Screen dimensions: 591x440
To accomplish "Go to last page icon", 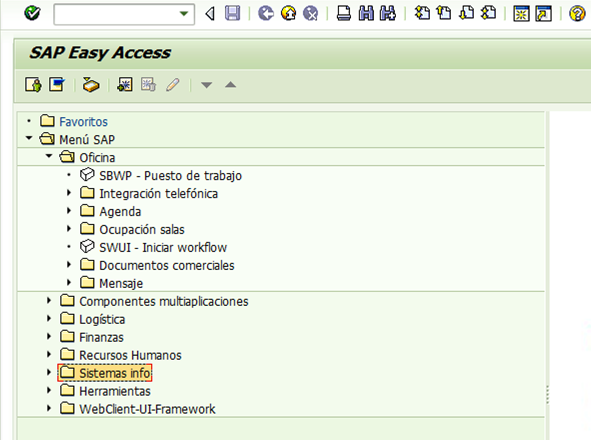I will 488,14.
